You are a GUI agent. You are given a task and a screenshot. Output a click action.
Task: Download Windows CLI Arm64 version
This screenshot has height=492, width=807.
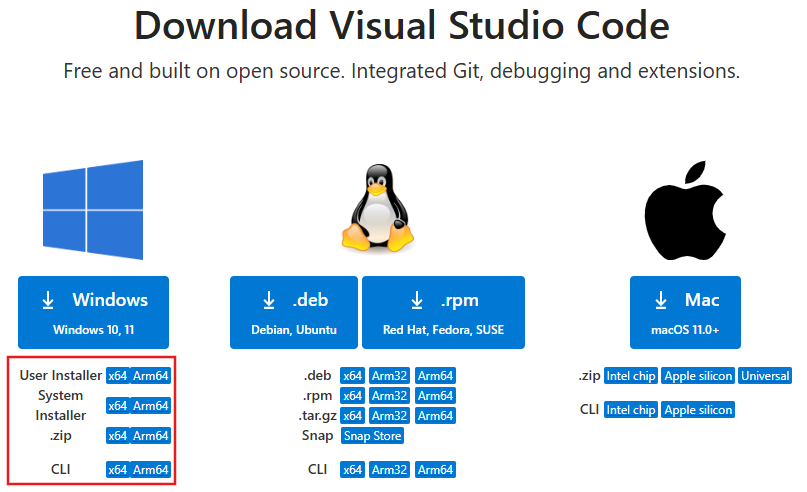[151, 470]
